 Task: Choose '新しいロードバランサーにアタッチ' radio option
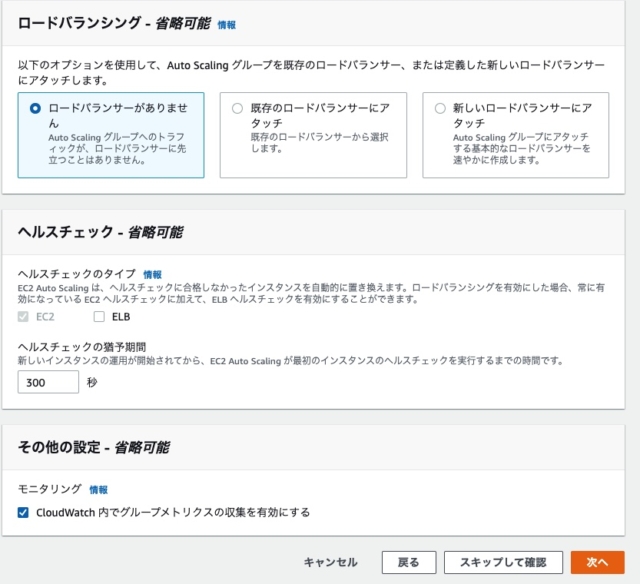pyautogui.click(x=440, y=109)
